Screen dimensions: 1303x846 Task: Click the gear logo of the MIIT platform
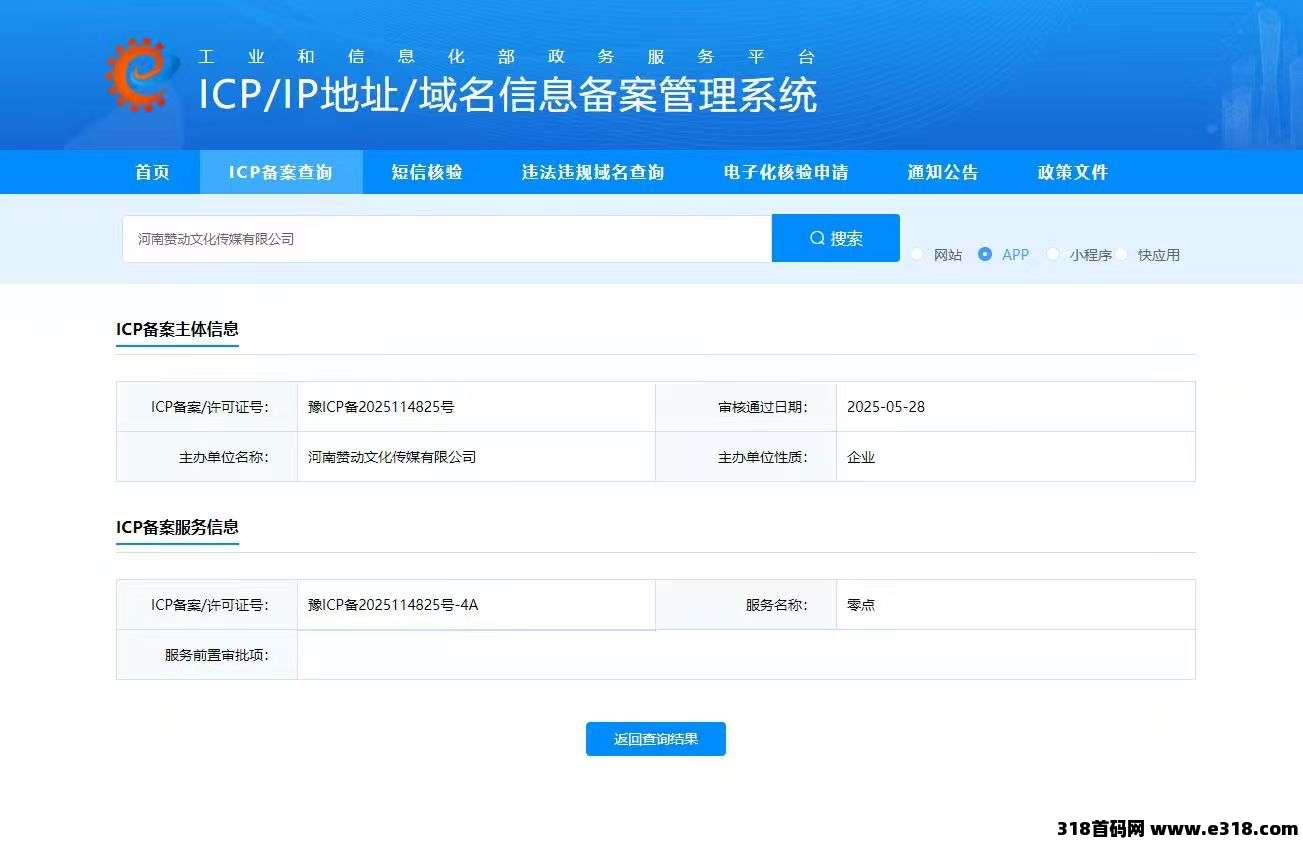(x=141, y=74)
